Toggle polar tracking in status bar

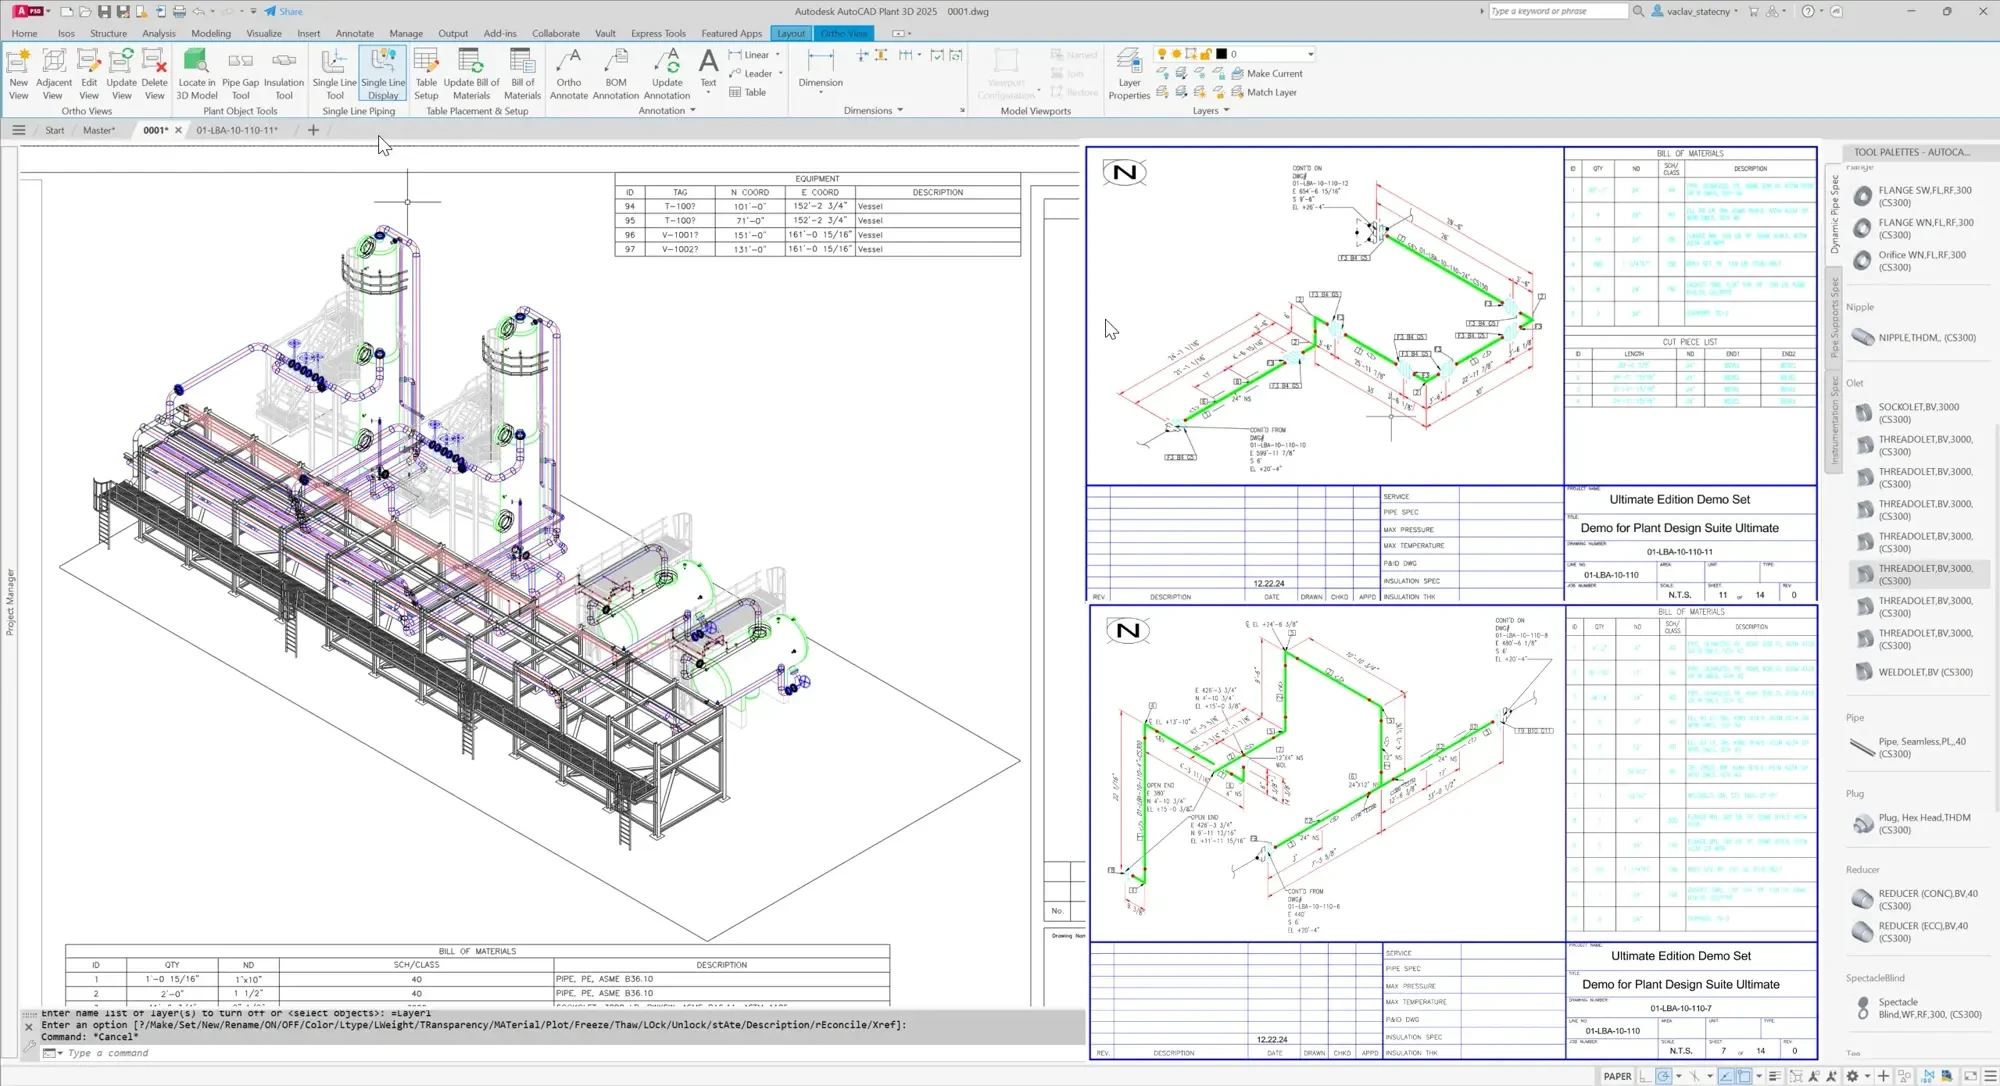pyautogui.click(x=1663, y=1076)
